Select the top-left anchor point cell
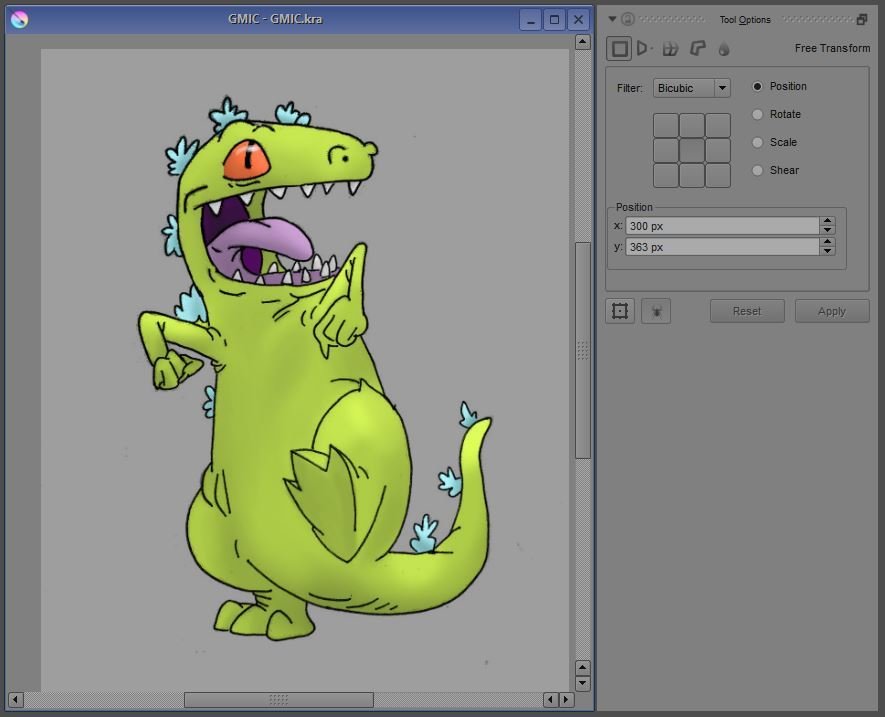Screen dimensions: 885x717 pyautogui.click(x=665, y=125)
